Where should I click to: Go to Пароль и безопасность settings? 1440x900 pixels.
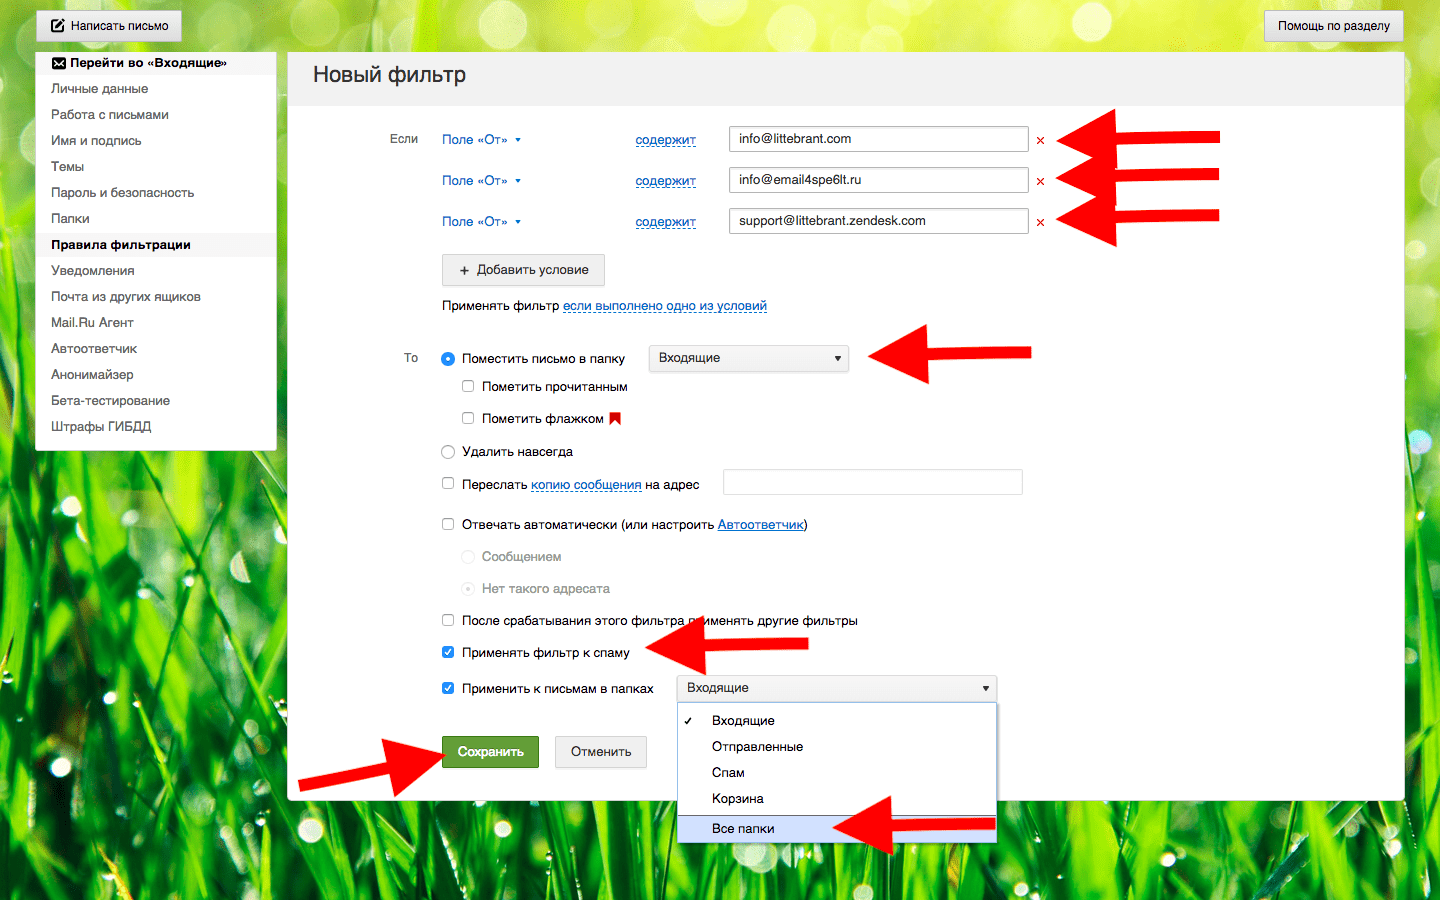pyautogui.click(x=122, y=193)
